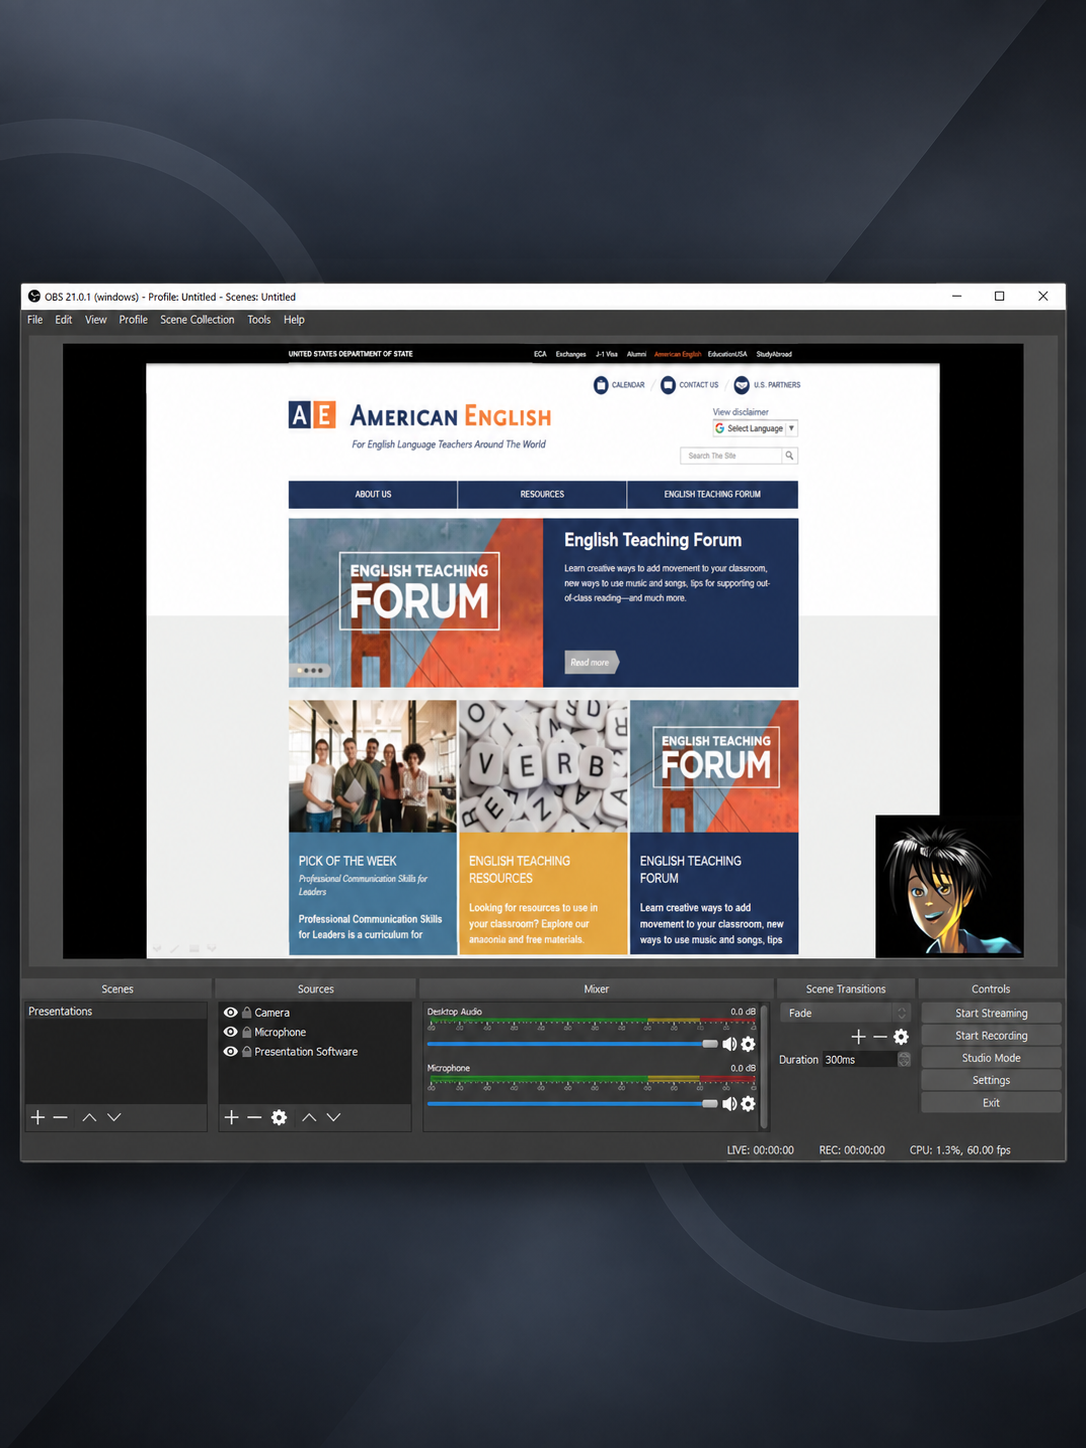Open Select Language dropdown on webpage
The width and height of the screenshot is (1086, 1448).
point(755,428)
